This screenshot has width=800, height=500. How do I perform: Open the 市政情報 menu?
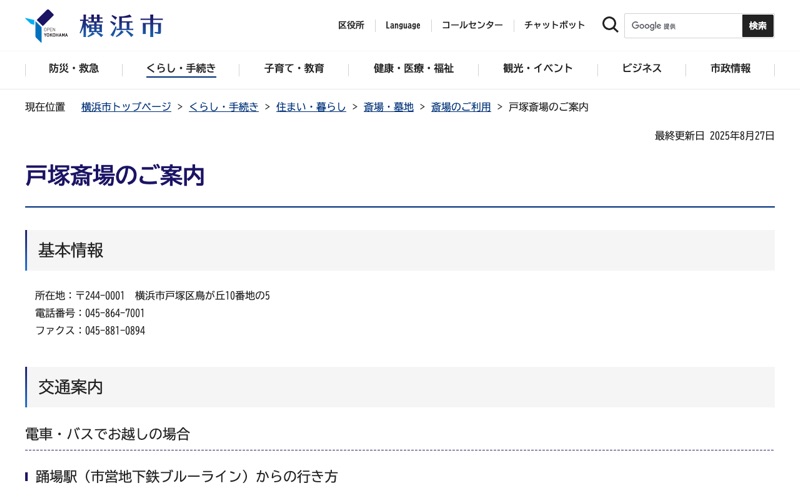point(730,68)
